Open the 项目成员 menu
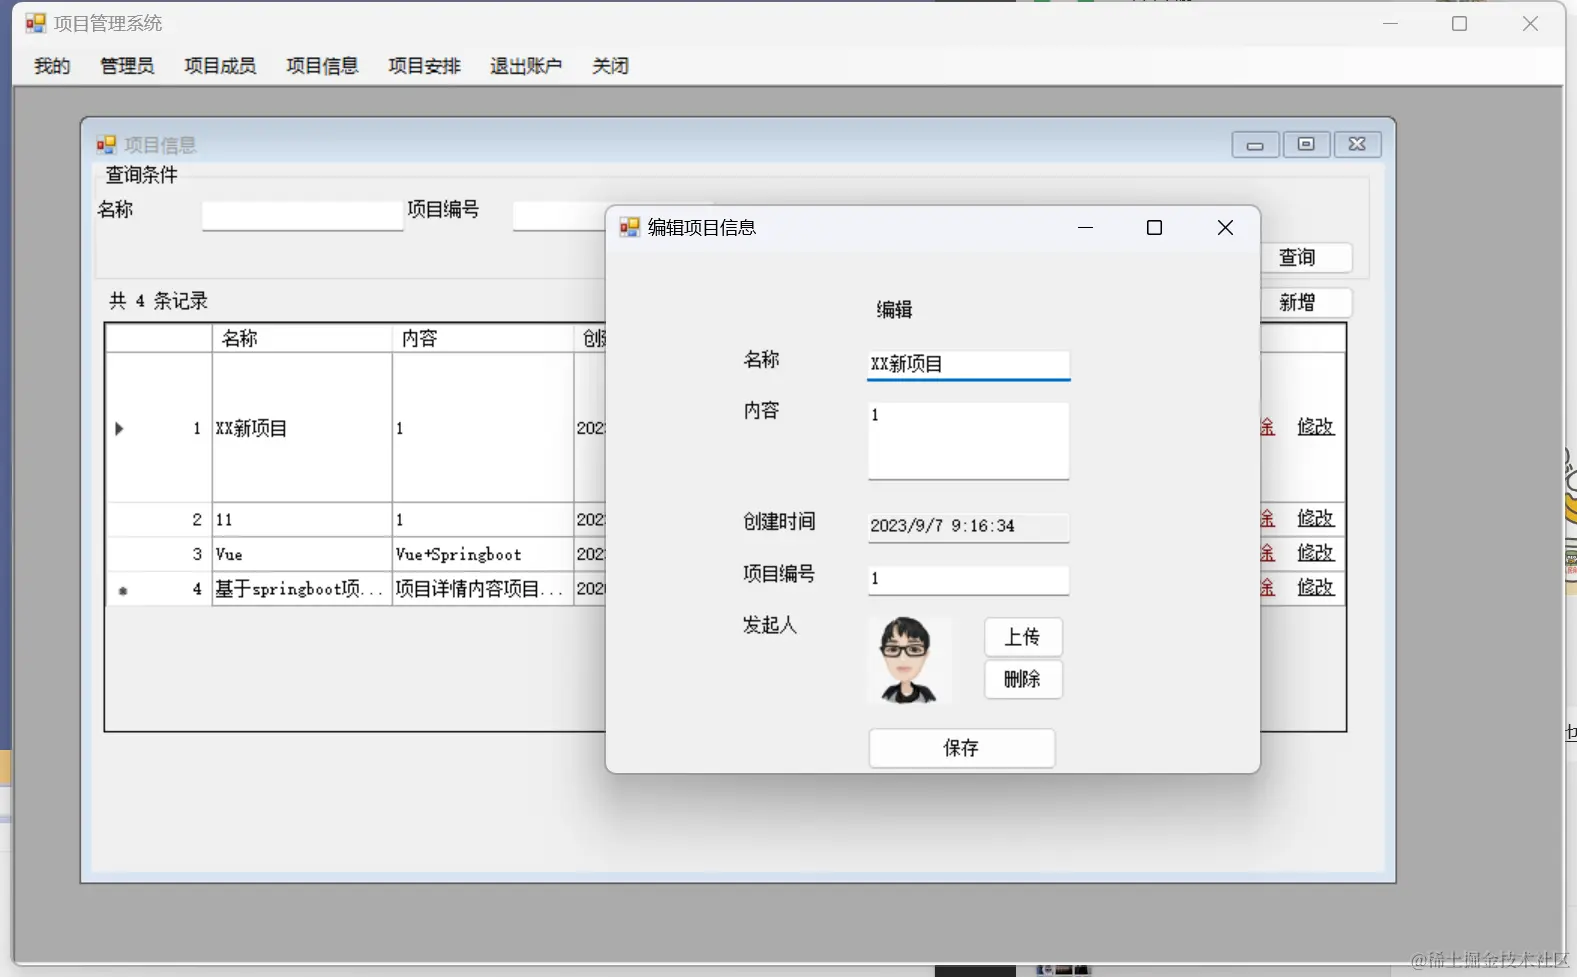Viewport: 1577px width, 977px height. point(220,66)
